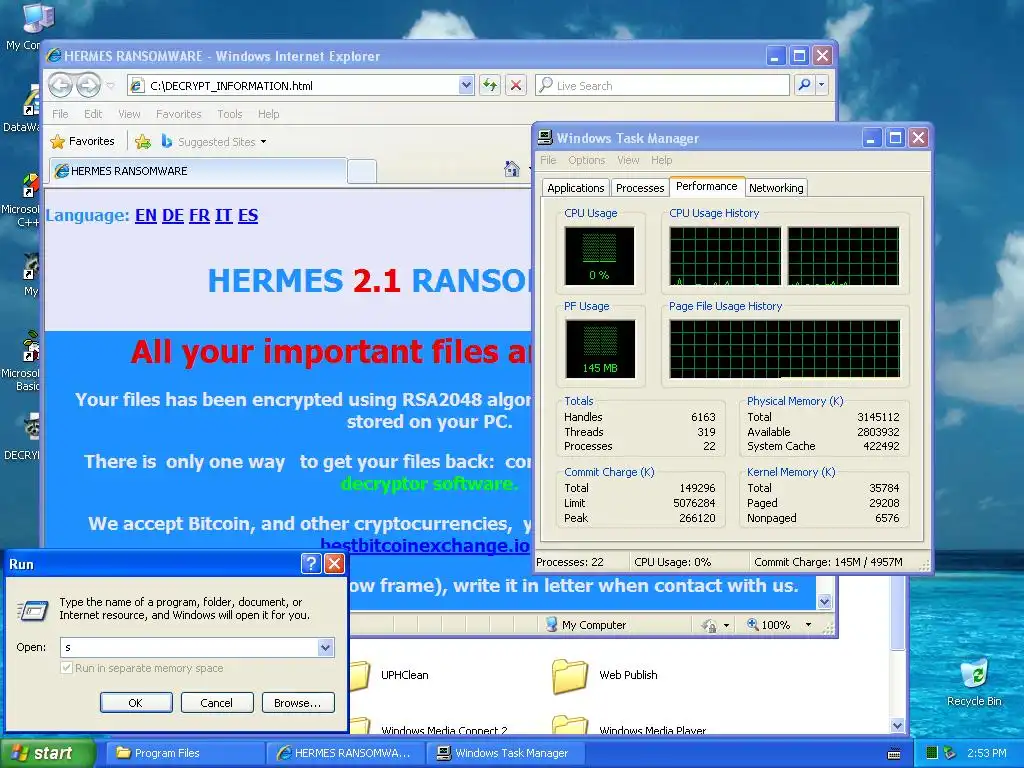Click the Run dialog Open text field
The height and width of the screenshot is (768, 1024).
189,647
